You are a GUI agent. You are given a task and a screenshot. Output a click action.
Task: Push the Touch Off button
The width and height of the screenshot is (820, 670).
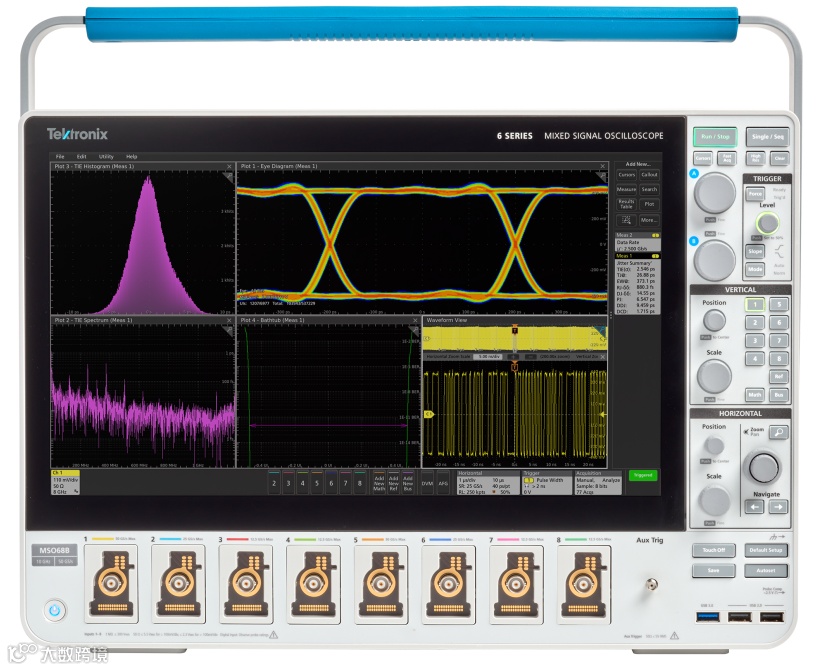pyautogui.click(x=714, y=550)
